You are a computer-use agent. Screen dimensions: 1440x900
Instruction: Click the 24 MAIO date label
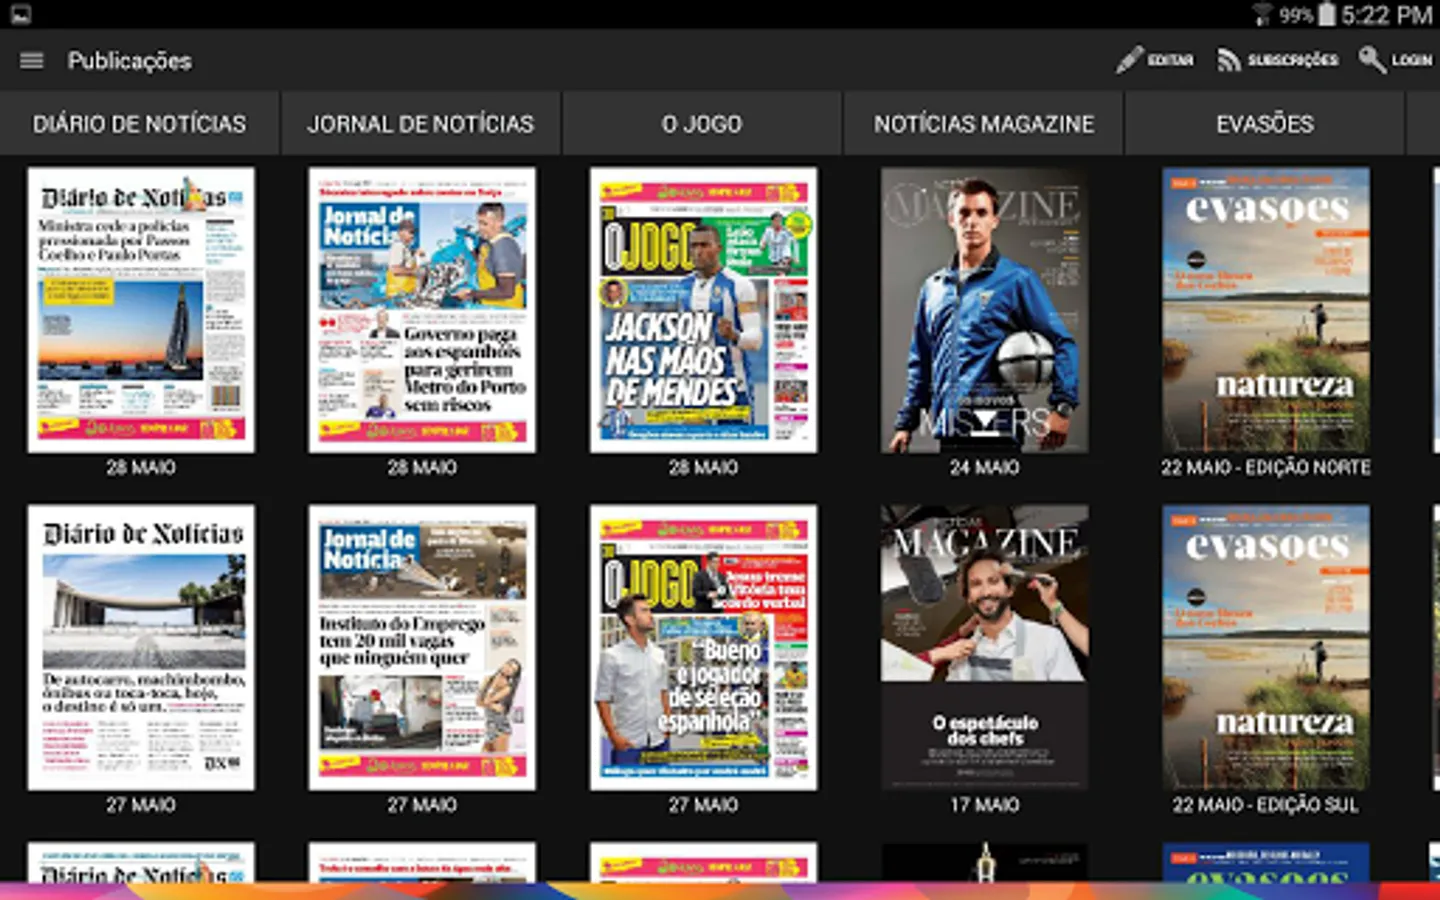(984, 467)
